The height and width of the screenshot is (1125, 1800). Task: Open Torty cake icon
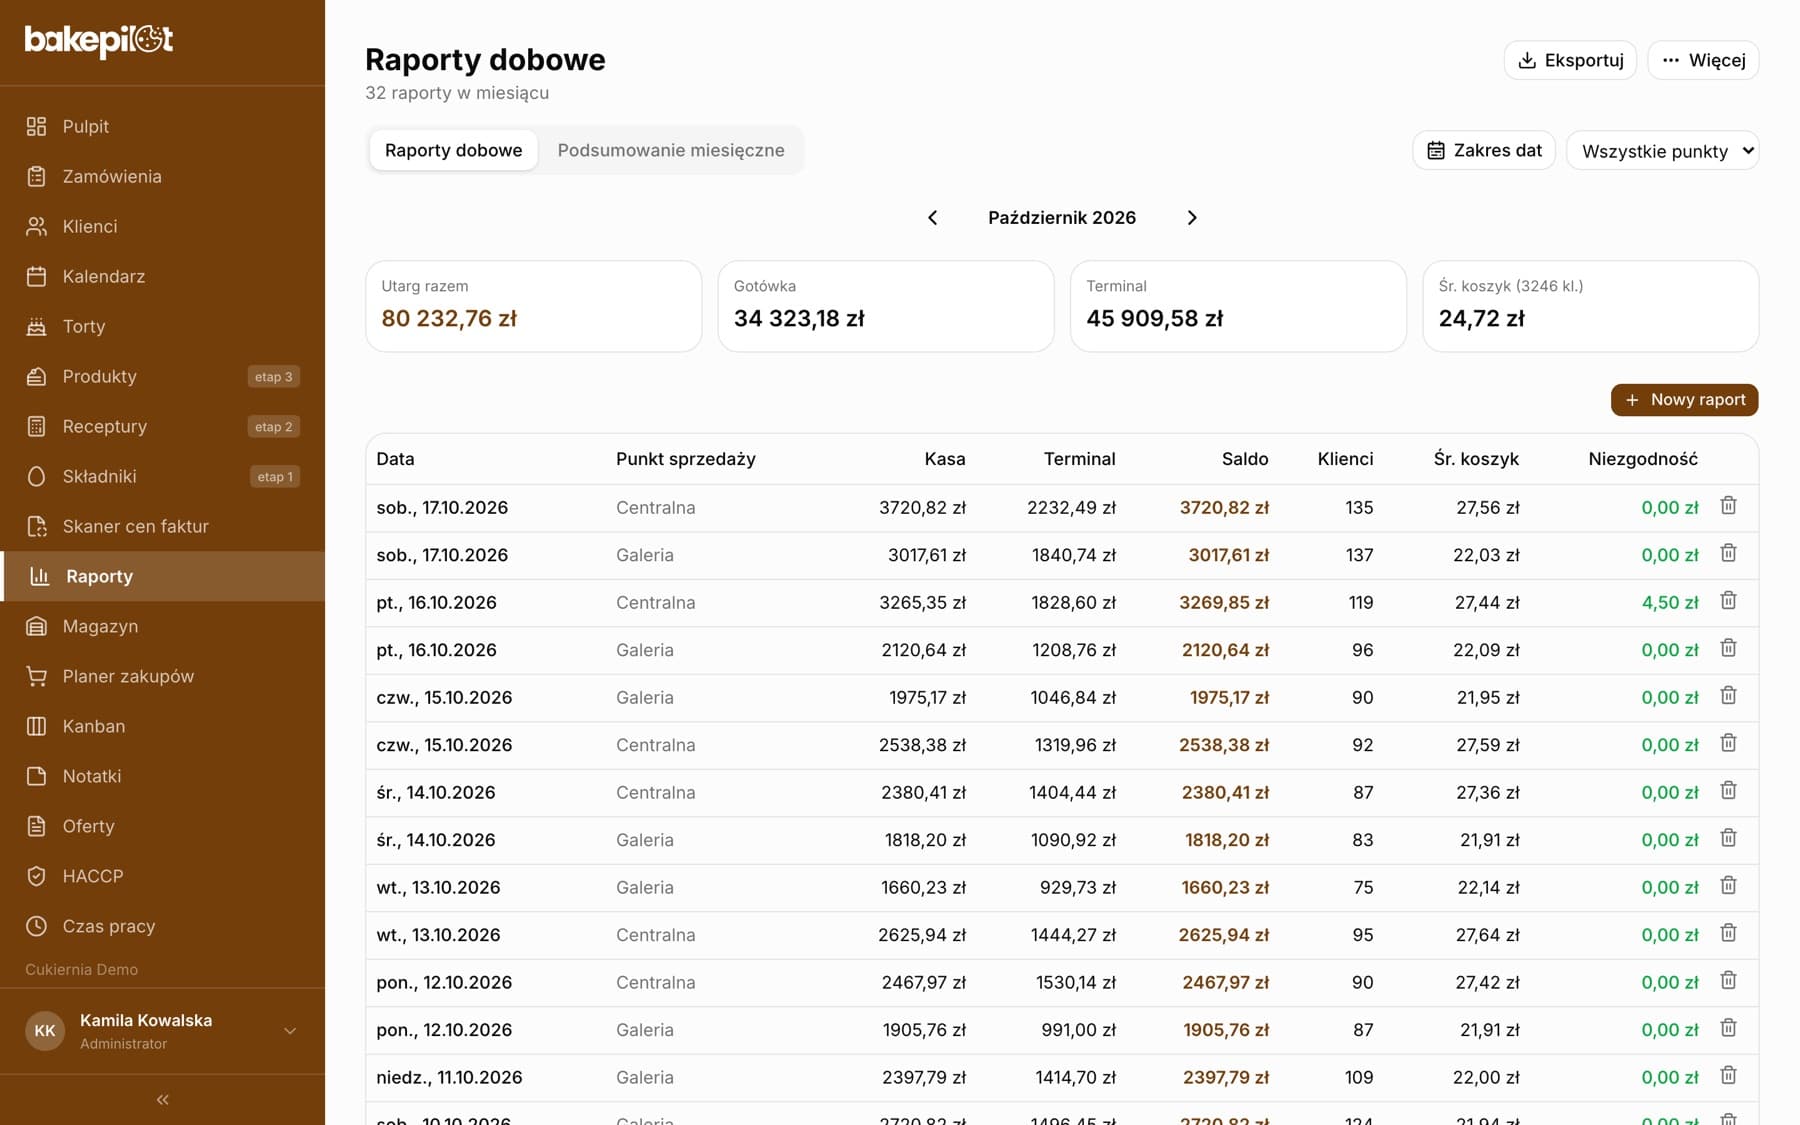(x=37, y=326)
